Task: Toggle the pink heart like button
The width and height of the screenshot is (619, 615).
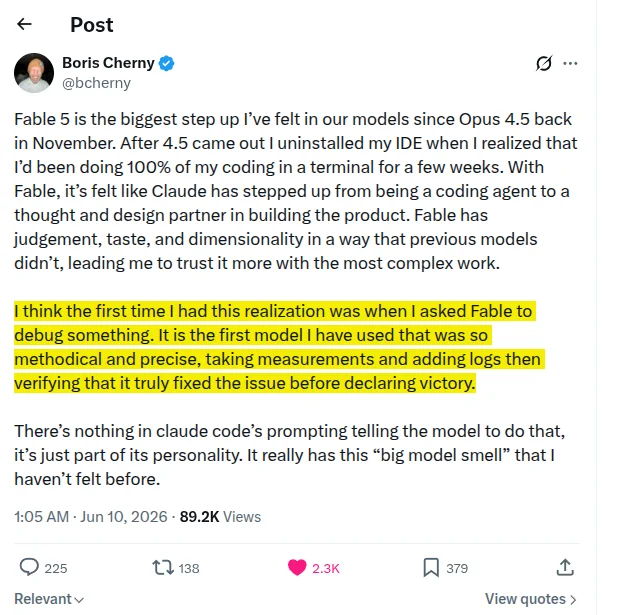Action: click(297, 568)
